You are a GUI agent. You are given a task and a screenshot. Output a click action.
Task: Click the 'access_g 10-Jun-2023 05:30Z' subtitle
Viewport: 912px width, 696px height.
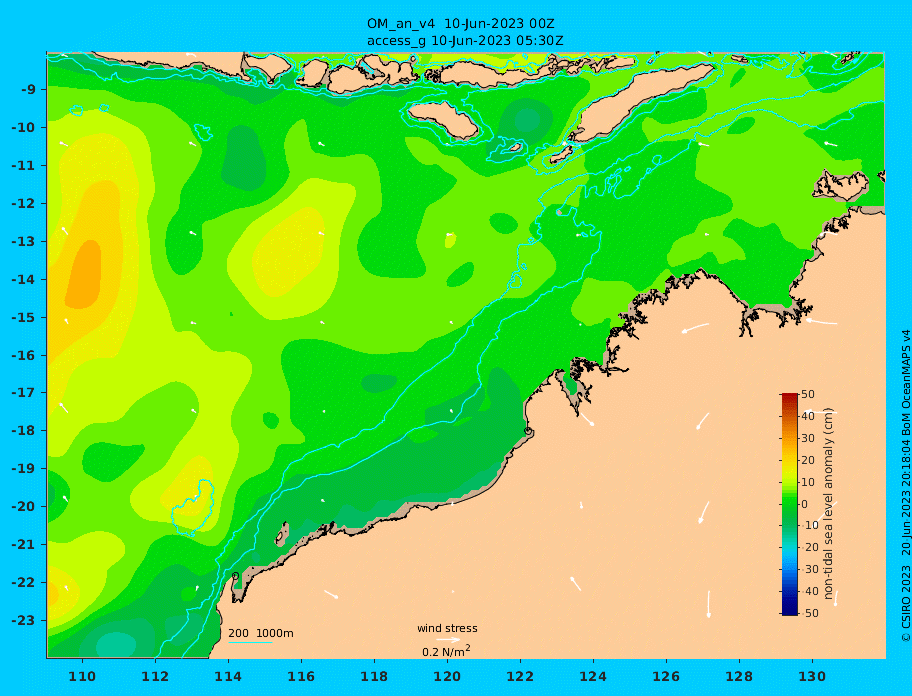pyautogui.click(x=465, y=41)
